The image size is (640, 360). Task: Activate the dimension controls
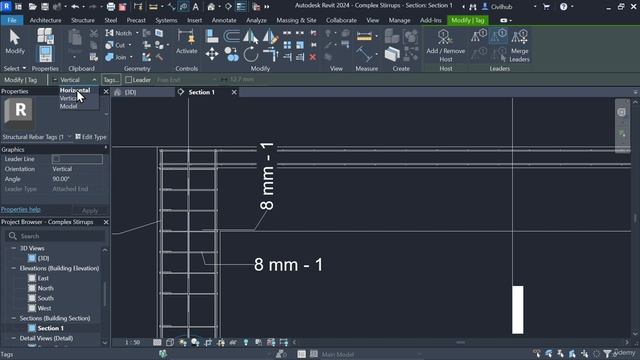pyautogui.click(x=187, y=42)
